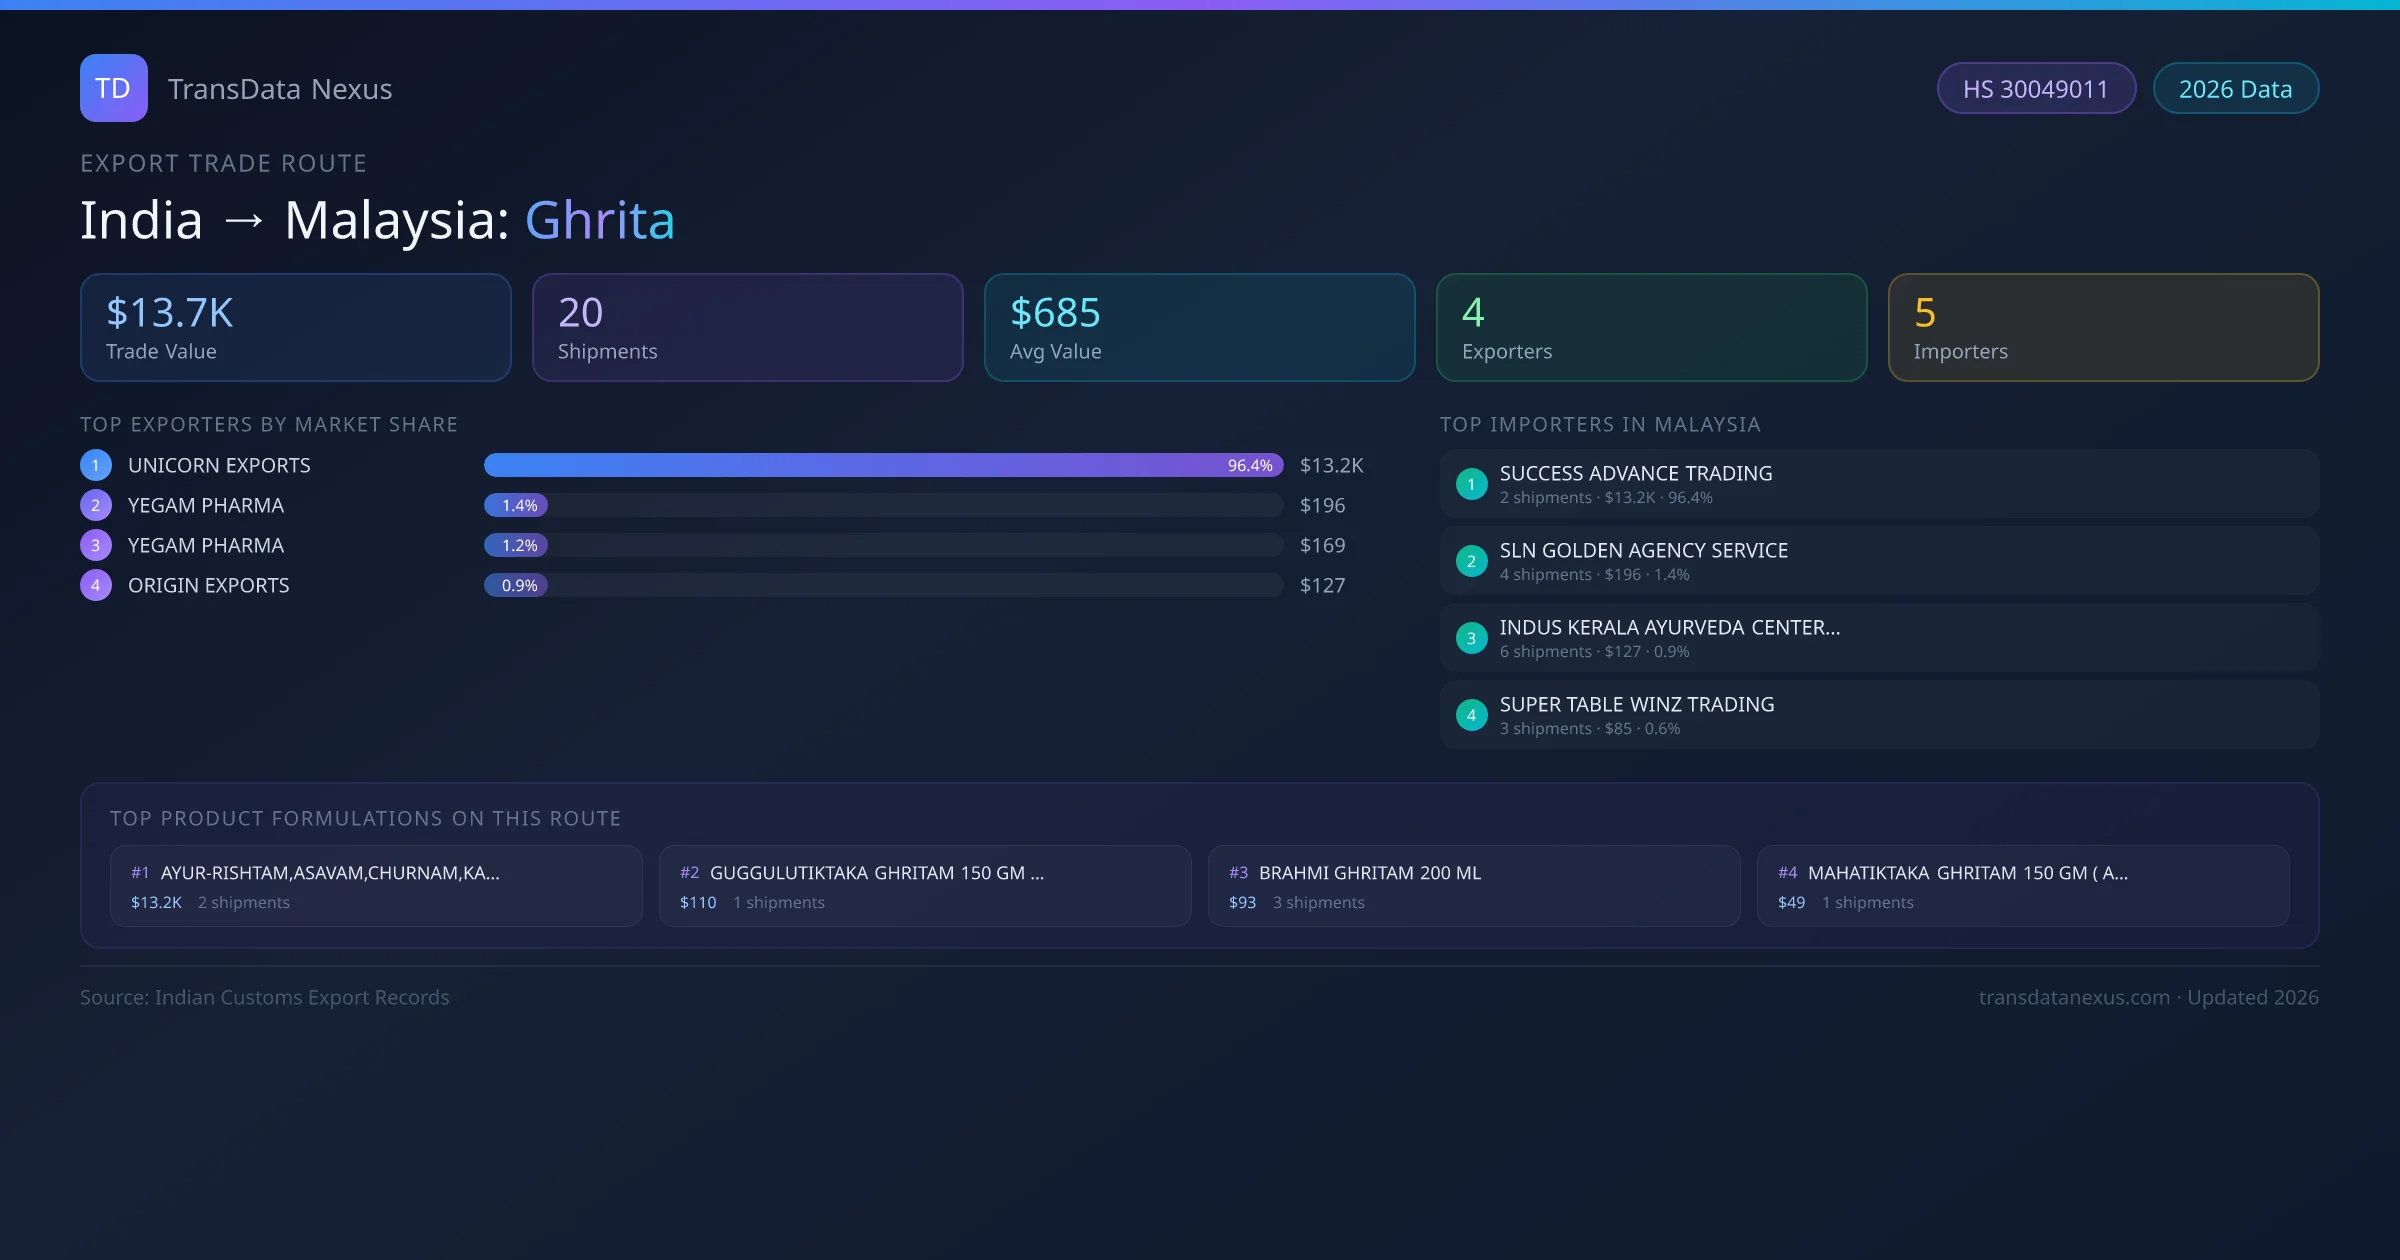2400x1260 pixels.
Task: Click the rank 1 badge beside UNICORN EXPORTS
Action: [96, 465]
